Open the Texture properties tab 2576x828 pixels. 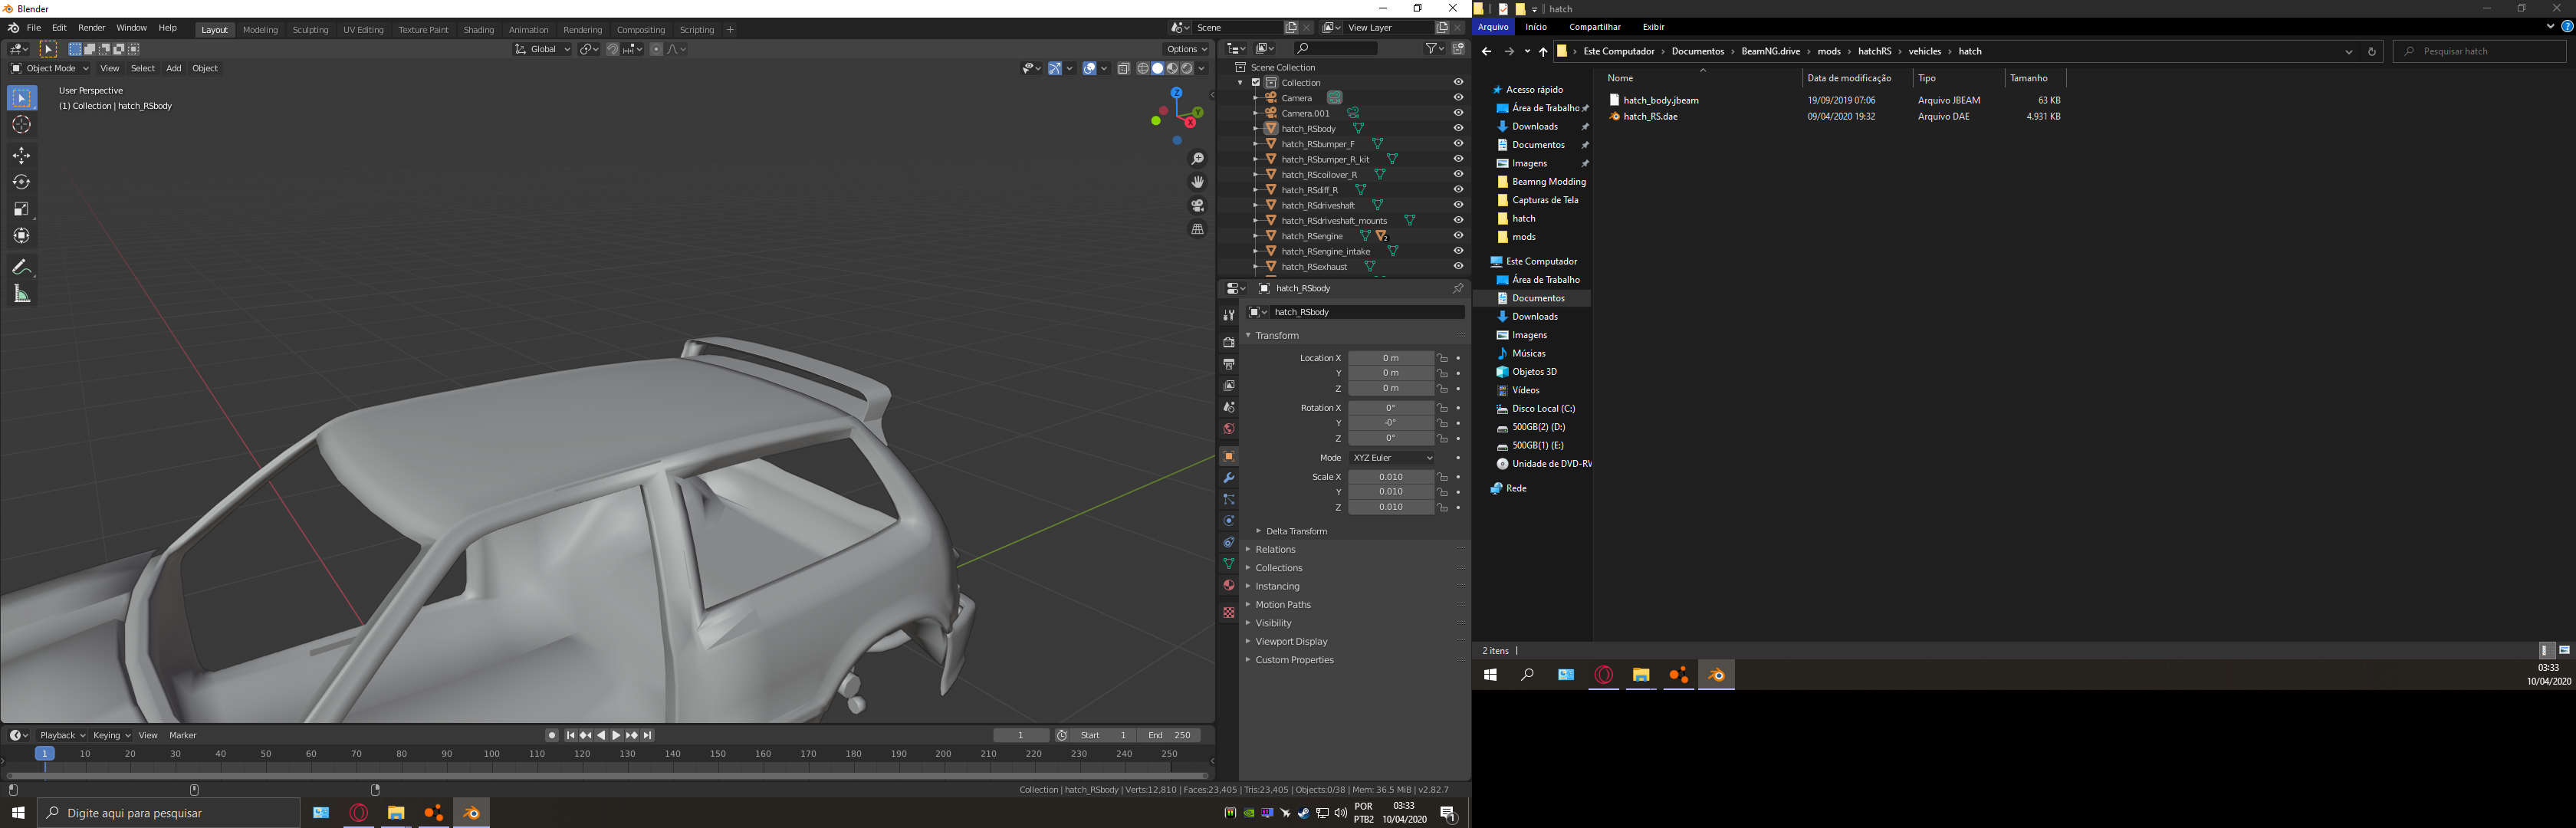coord(1229,613)
